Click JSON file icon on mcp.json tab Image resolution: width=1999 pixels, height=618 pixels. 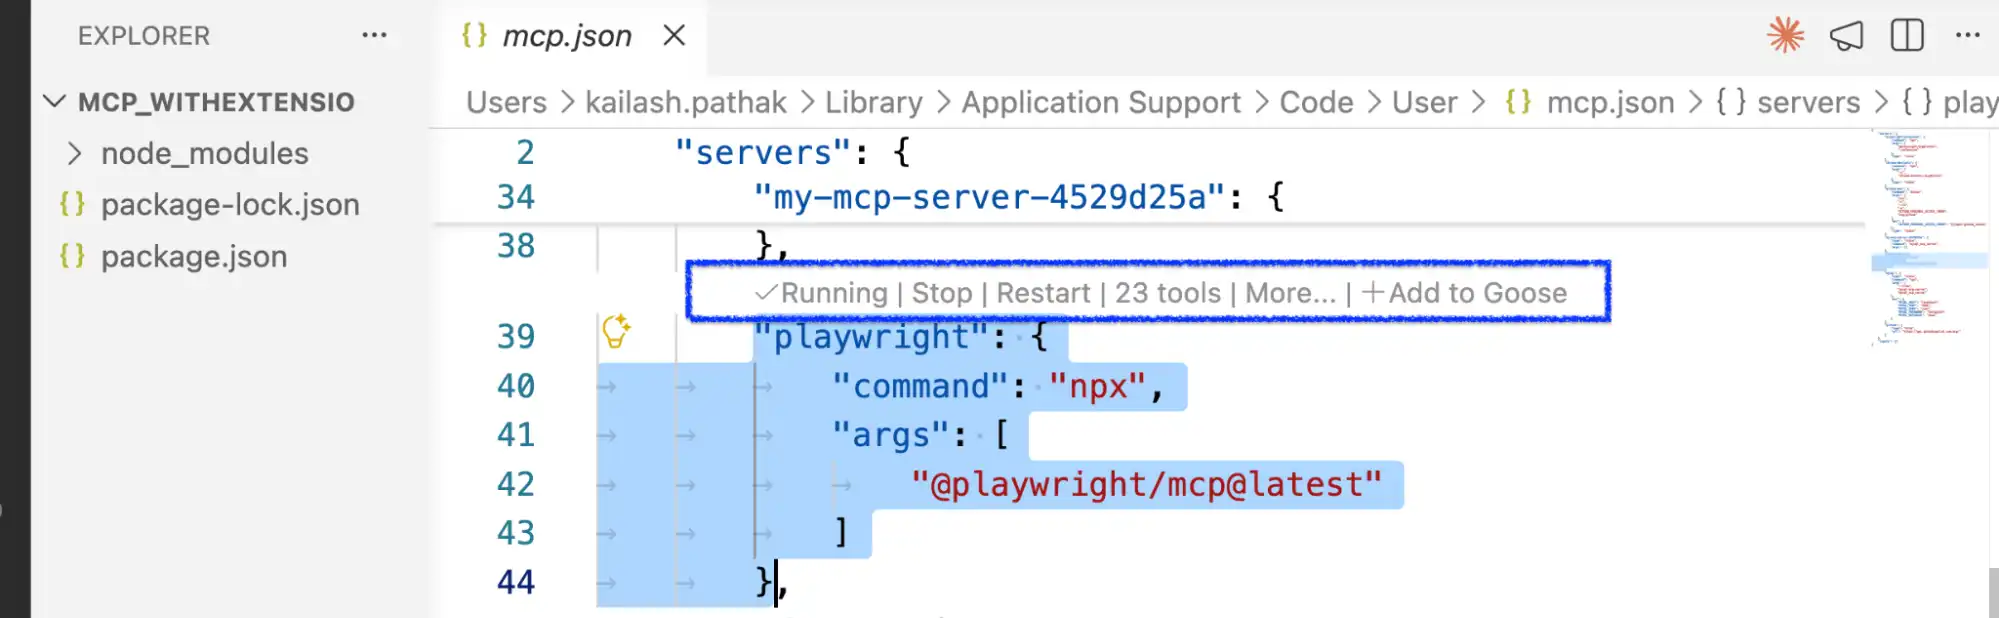tap(474, 36)
